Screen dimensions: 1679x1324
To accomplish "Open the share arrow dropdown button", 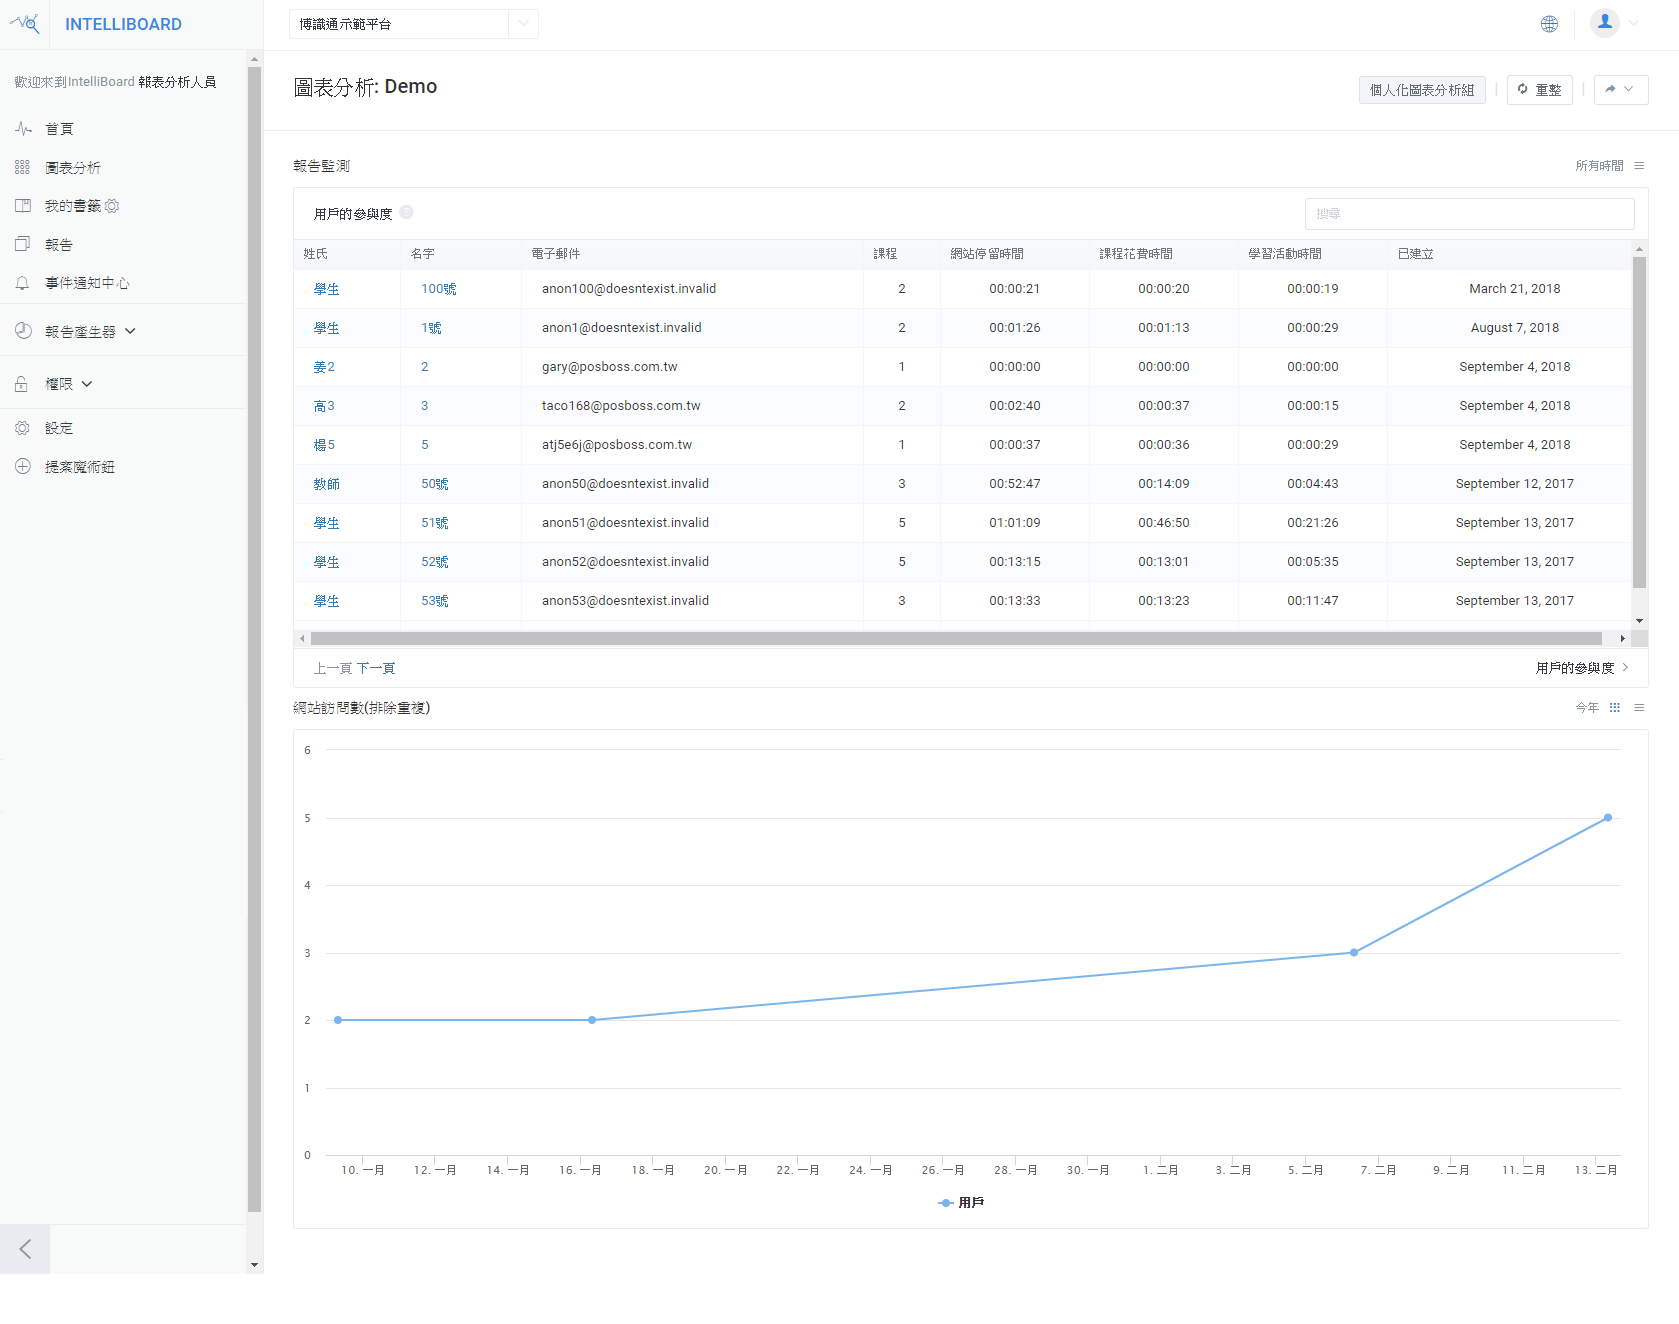I will point(1620,90).
